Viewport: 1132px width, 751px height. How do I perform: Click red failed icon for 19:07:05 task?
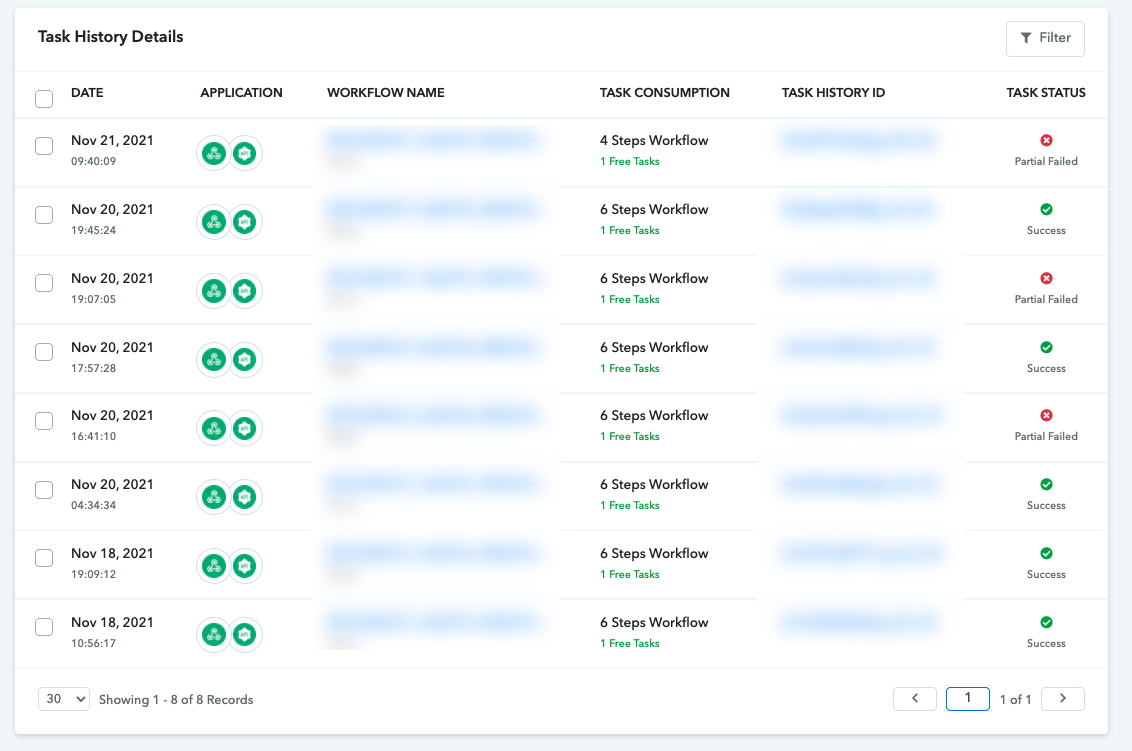1046,278
